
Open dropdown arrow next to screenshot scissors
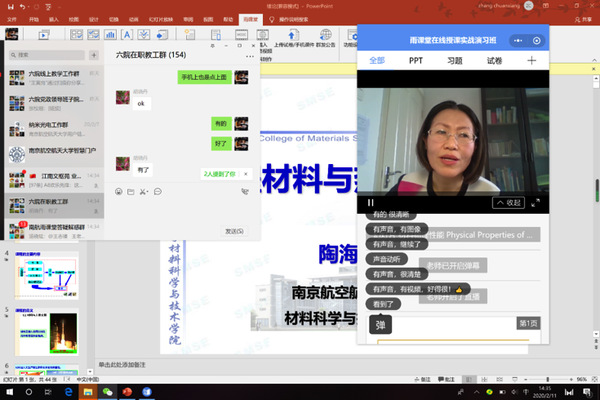pyautogui.click(x=150, y=190)
